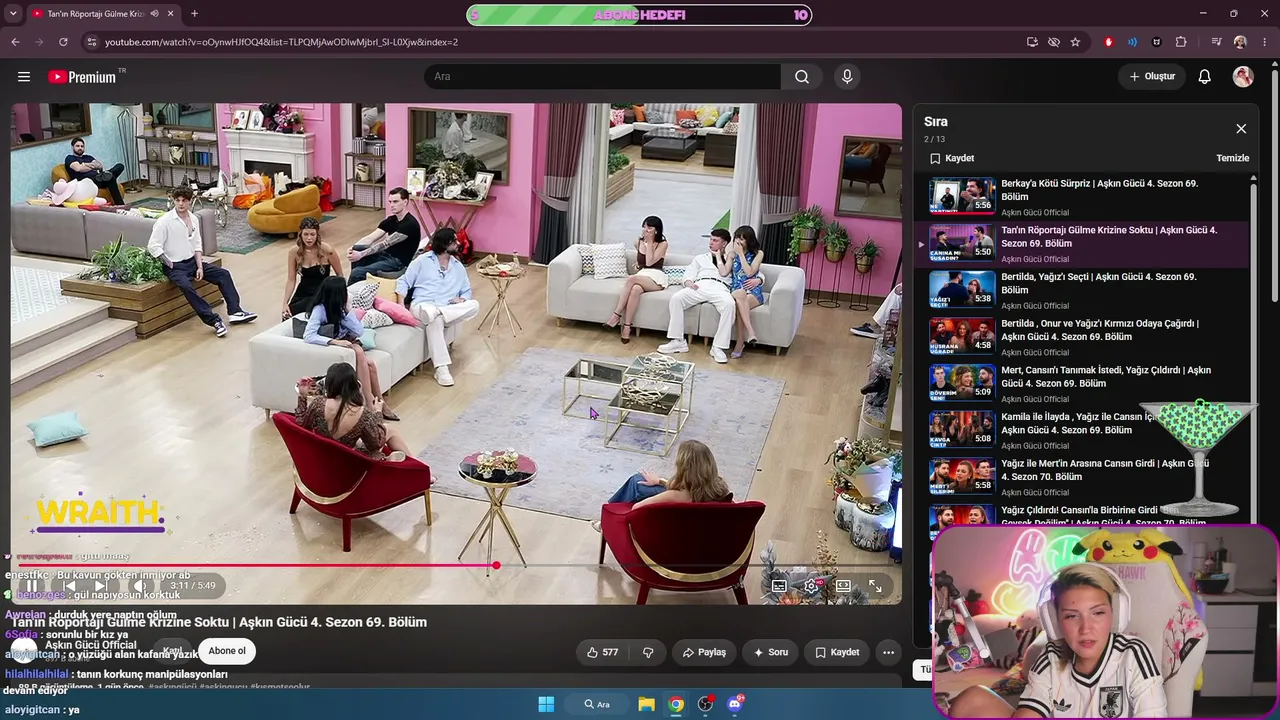Click the search magnifier button
Screen dimensions: 1280x720
tap(802, 77)
